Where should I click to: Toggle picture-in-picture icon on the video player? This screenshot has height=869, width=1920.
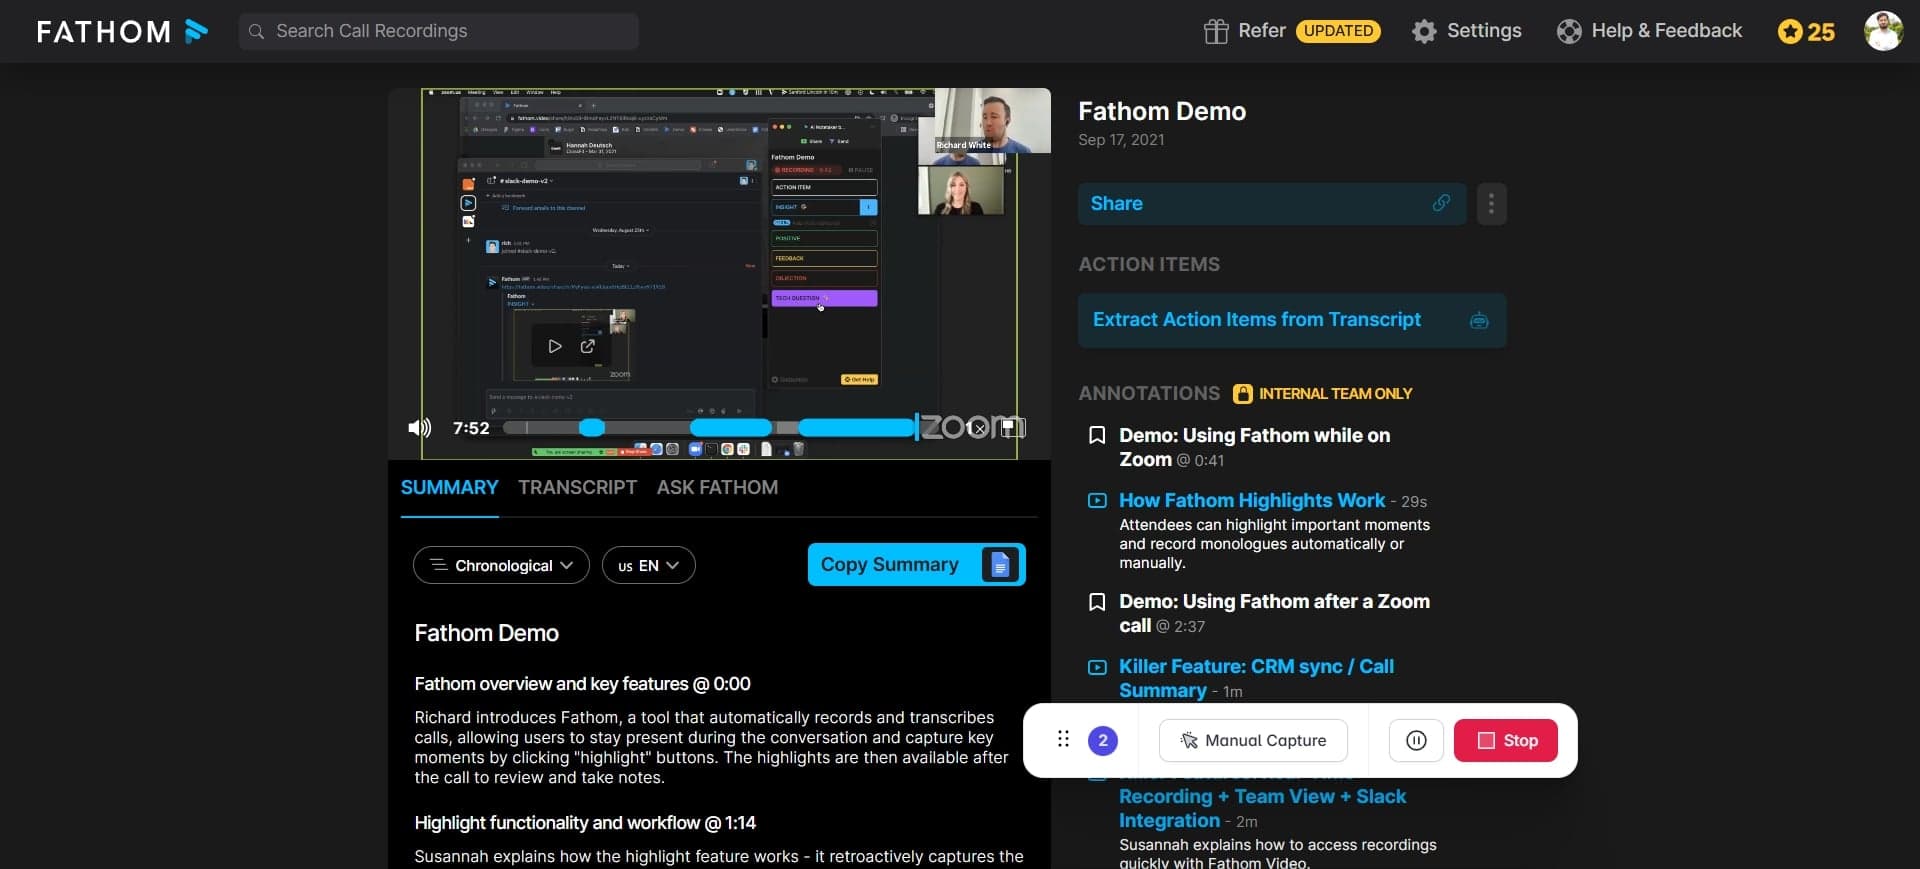click(x=1012, y=428)
